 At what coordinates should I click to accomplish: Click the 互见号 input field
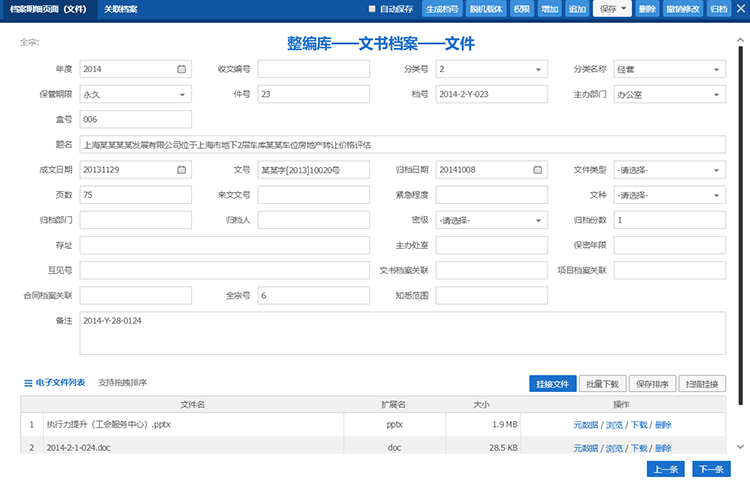click(x=225, y=270)
